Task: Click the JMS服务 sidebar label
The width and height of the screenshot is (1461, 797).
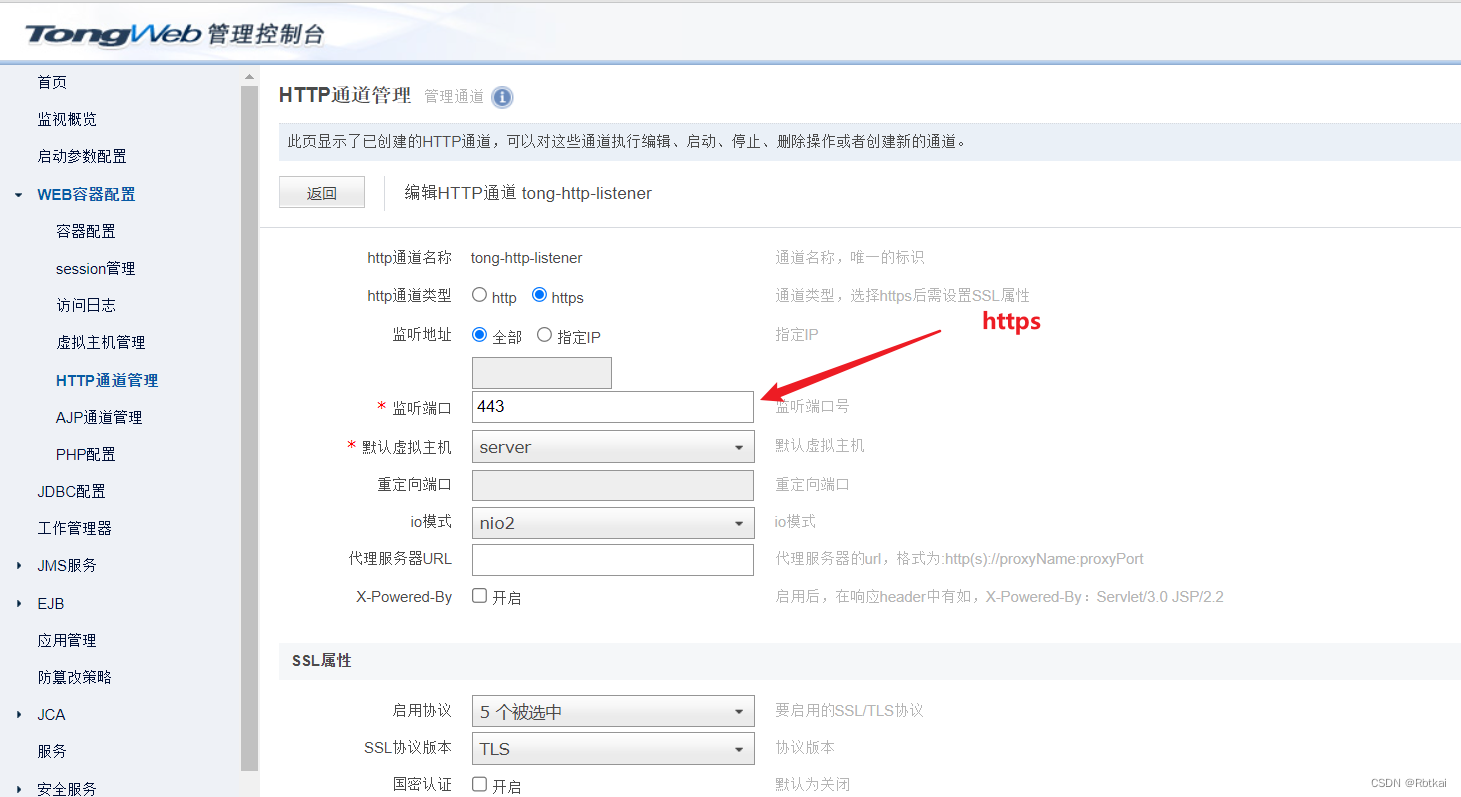Action: pos(67,566)
